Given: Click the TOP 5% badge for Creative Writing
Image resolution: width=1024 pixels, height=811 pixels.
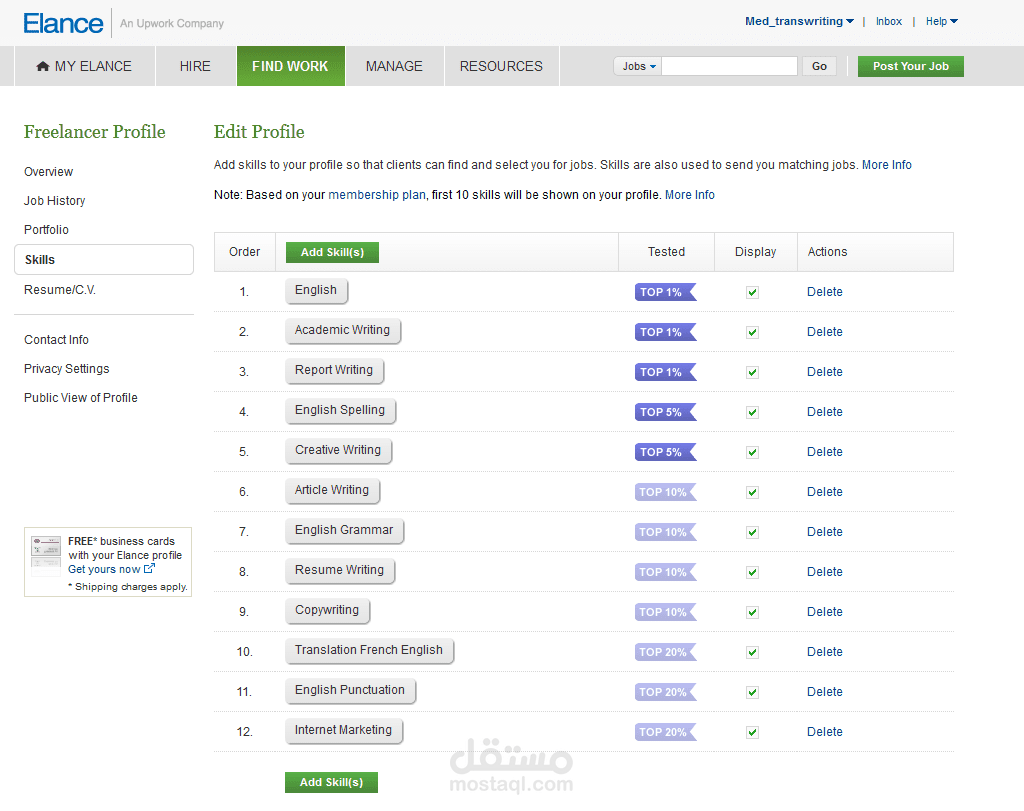Looking at the screenshot, I should [x=665, y=452].
